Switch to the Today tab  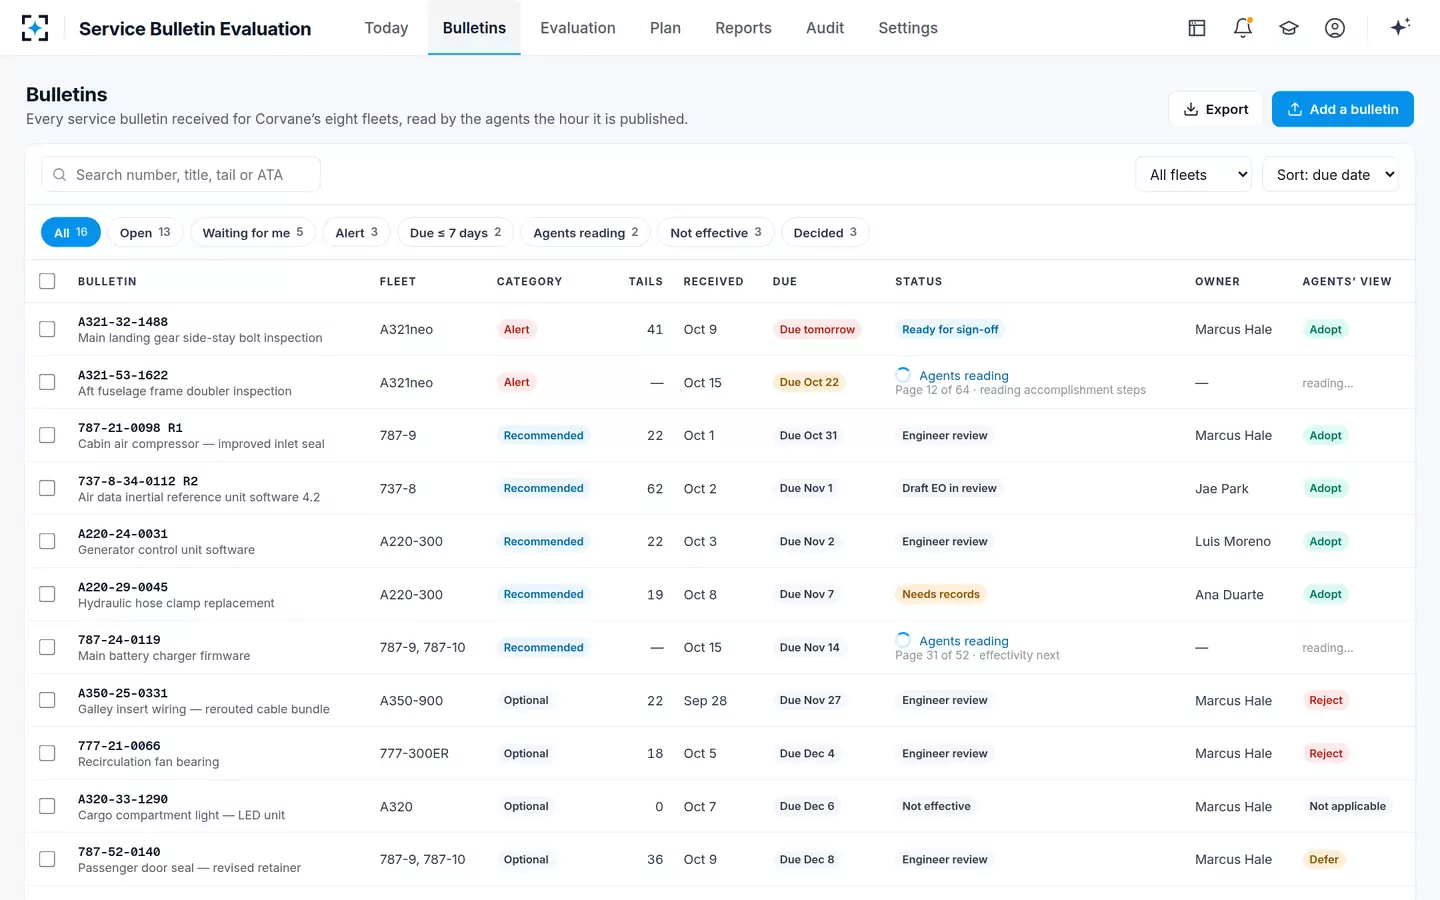386,28
